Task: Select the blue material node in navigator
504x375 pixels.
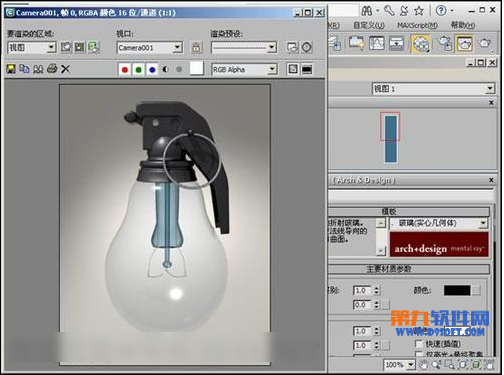Action: click(x=391, y=139)
